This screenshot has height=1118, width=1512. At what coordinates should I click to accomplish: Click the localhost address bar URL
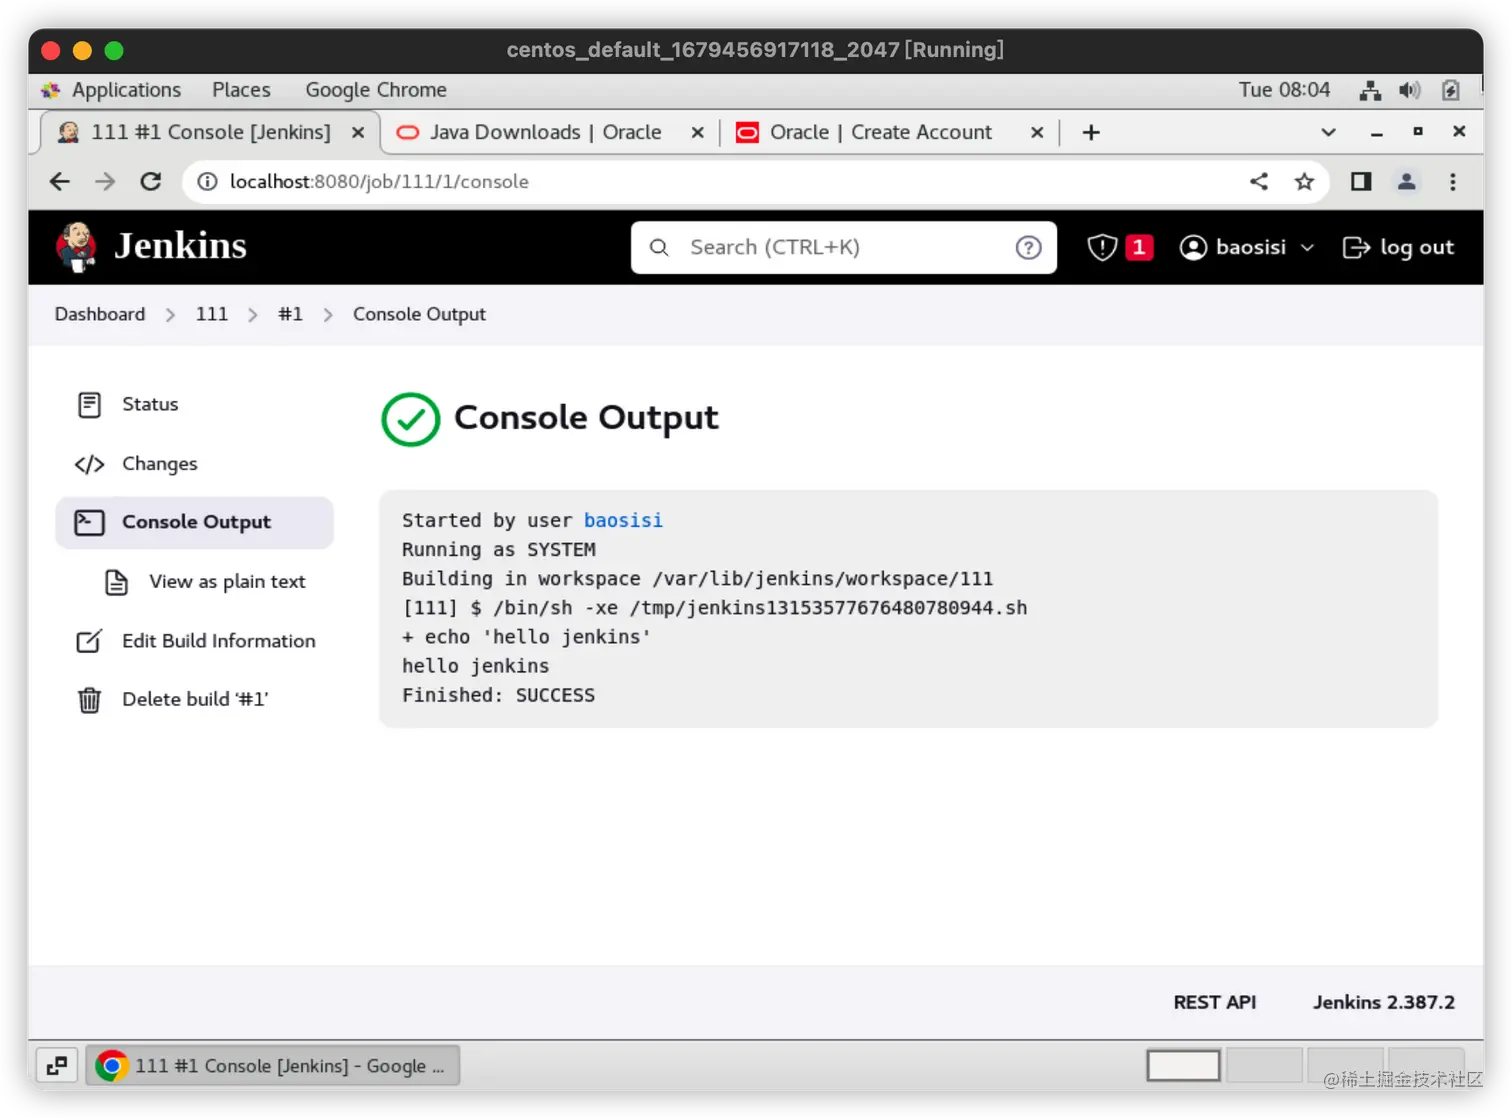tap(379, 181)
